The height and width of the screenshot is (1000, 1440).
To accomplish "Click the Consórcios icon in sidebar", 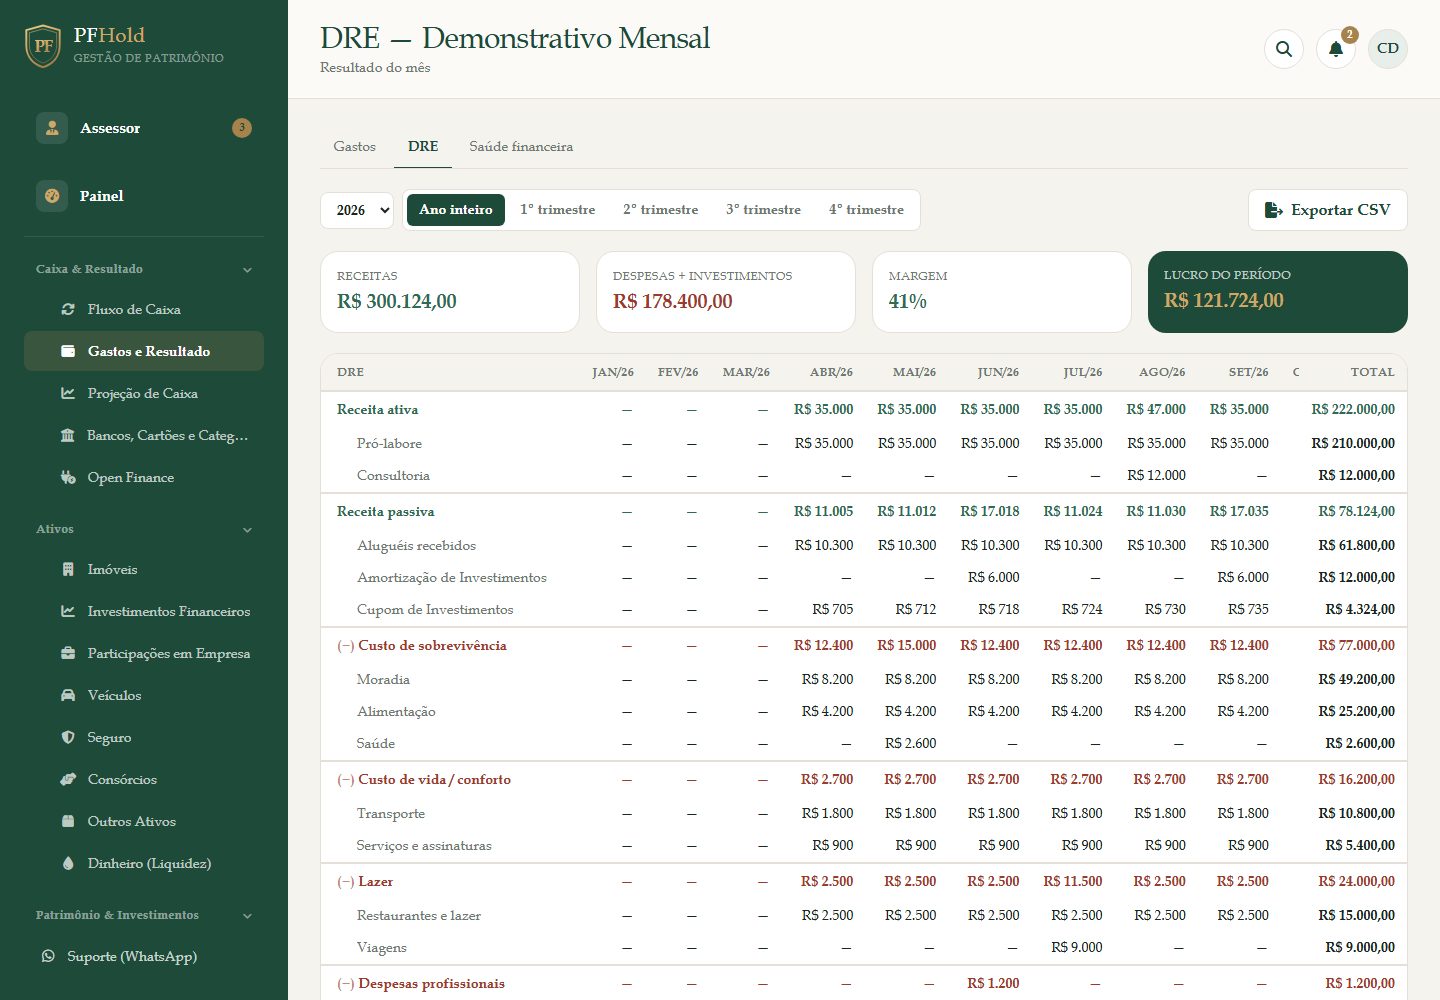I will click(x=68, y=779).
